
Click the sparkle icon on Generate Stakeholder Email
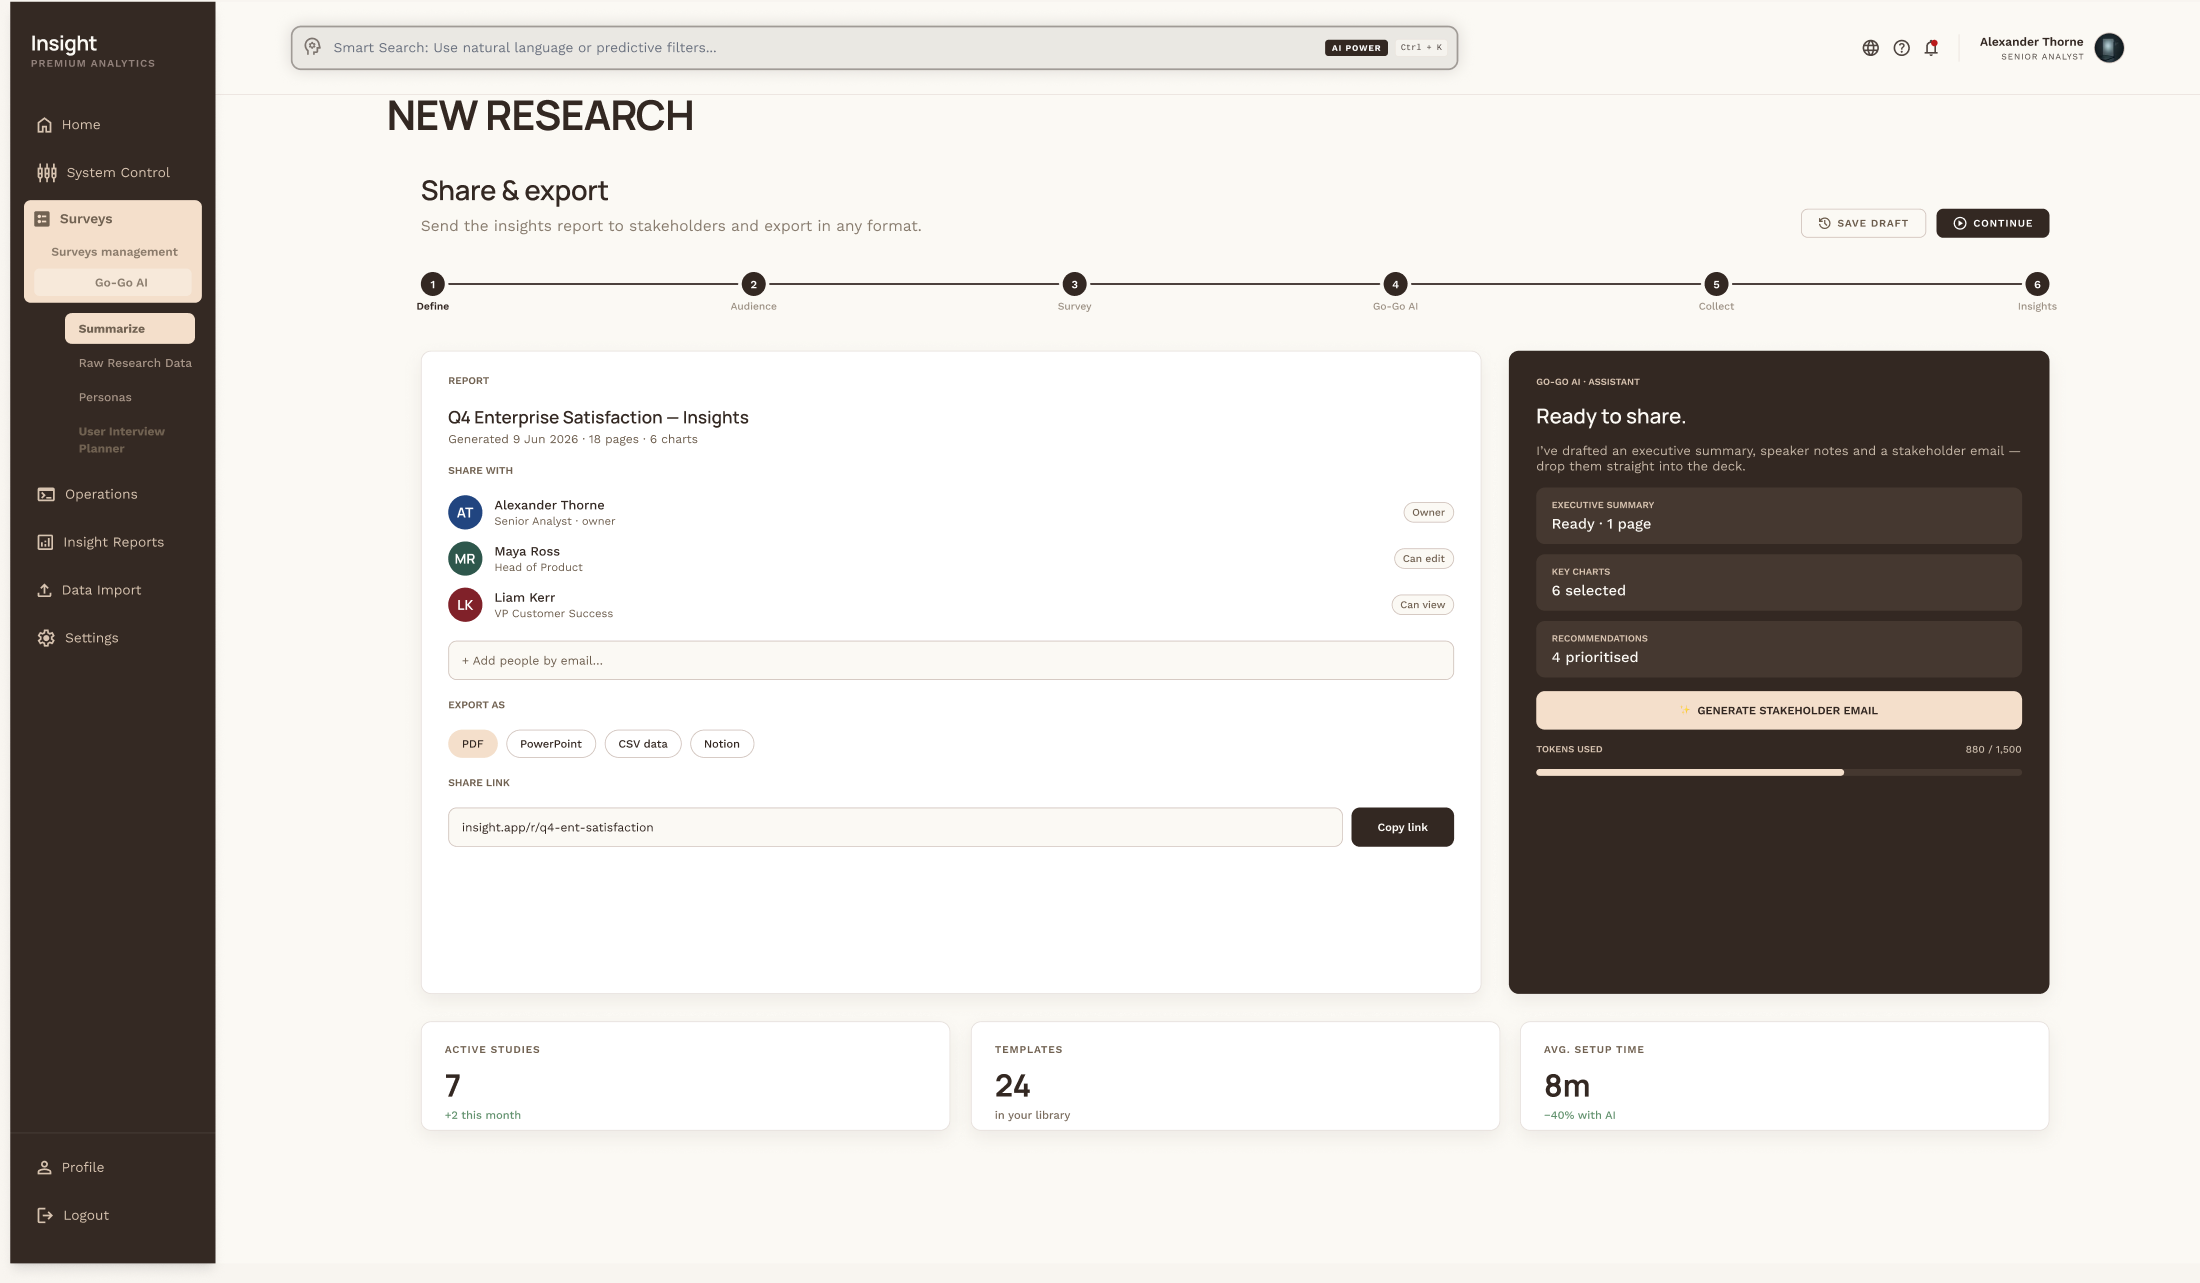click(1685, 711)
